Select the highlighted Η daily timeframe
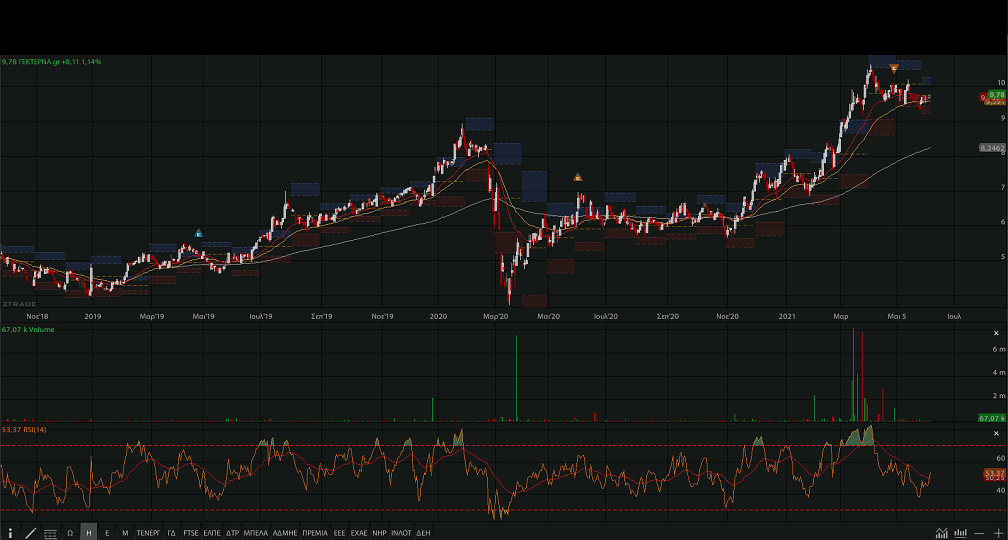The width and height of the screenshot is (1008, 540). pyautogui.click(x=89, y=533)
